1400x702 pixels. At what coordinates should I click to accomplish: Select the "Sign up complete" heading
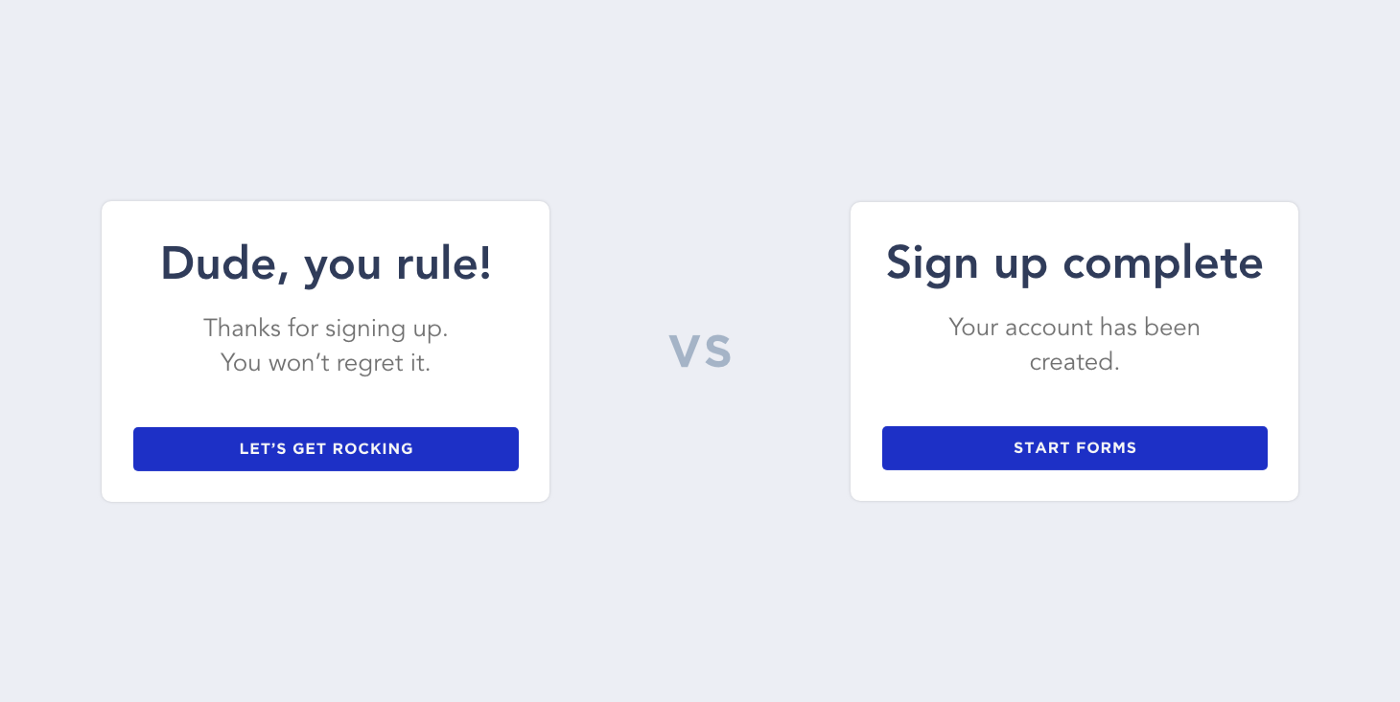coord(1075,264)
